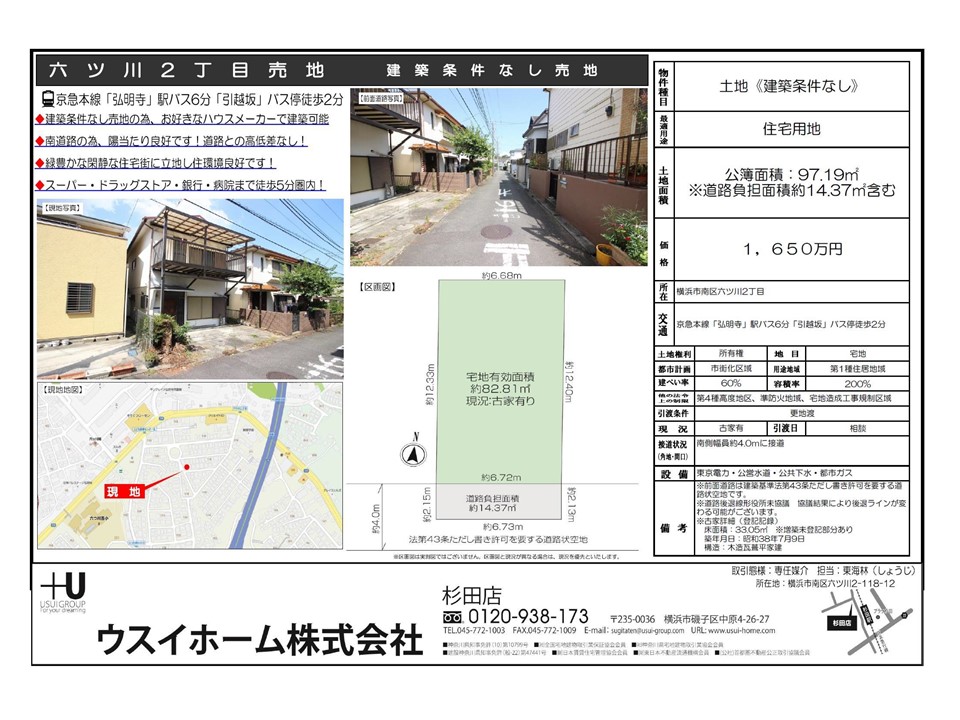Viewport: 960px width, 720px height.
Task: Click the underlined 建築条件なし売地の為 line
Action: [x=186, y=119]
